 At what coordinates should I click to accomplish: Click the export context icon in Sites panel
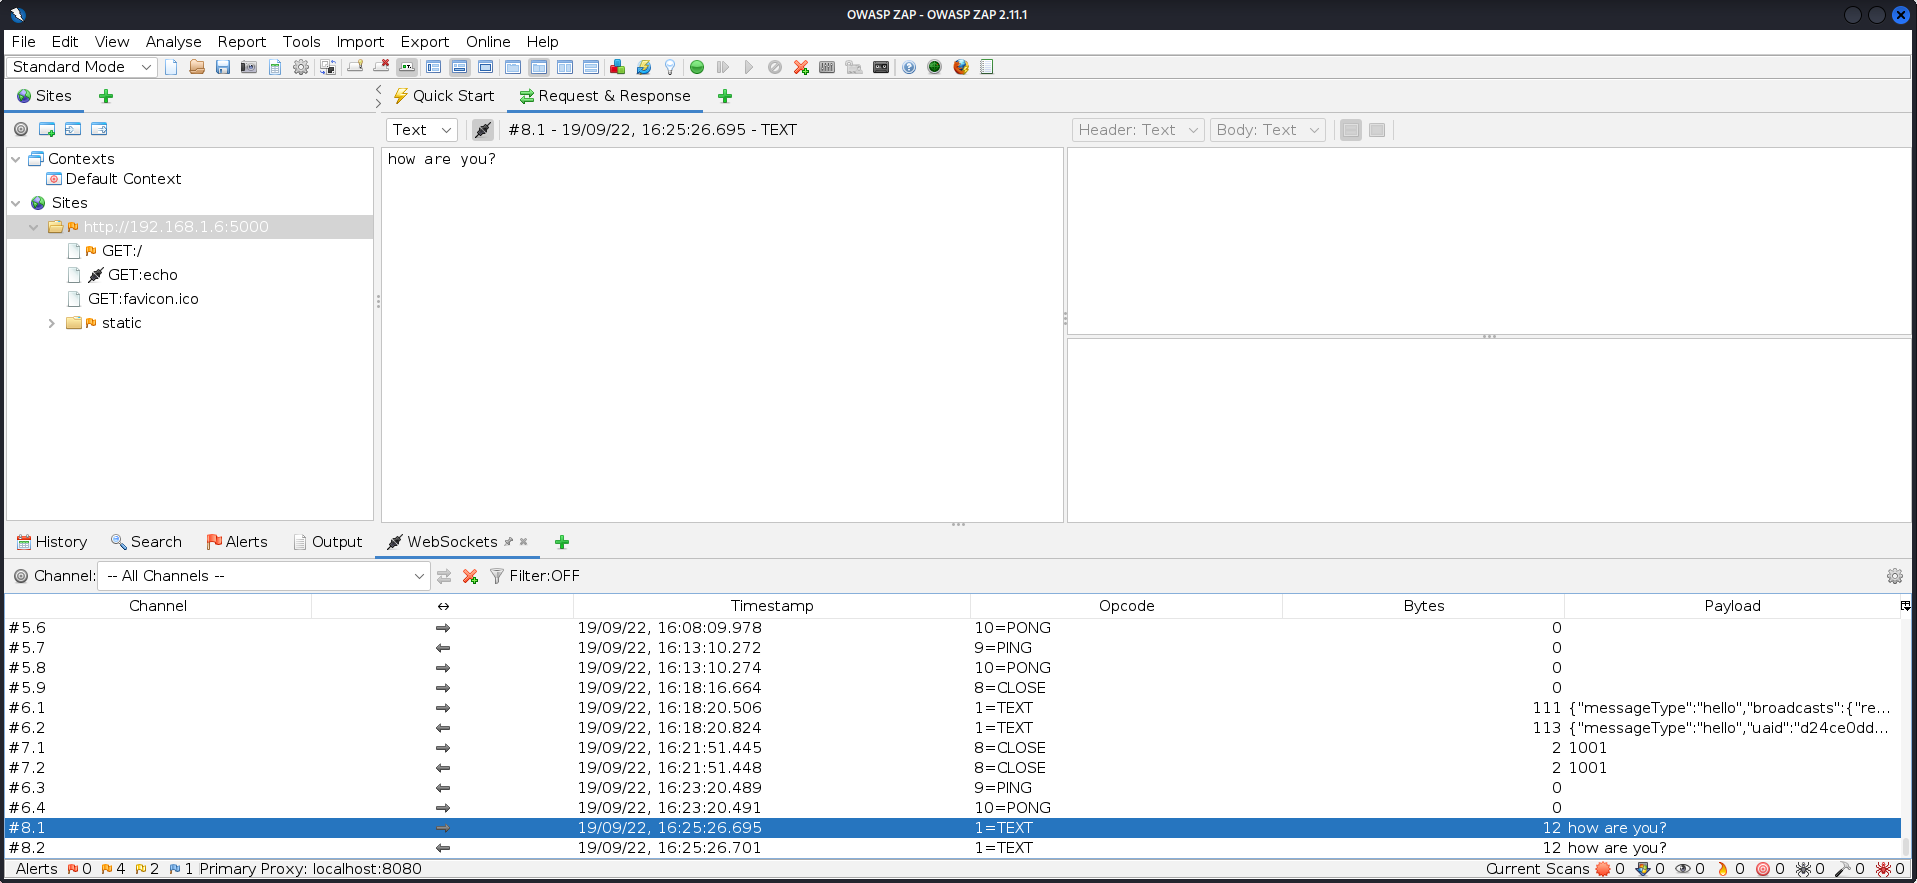point(99,129)
